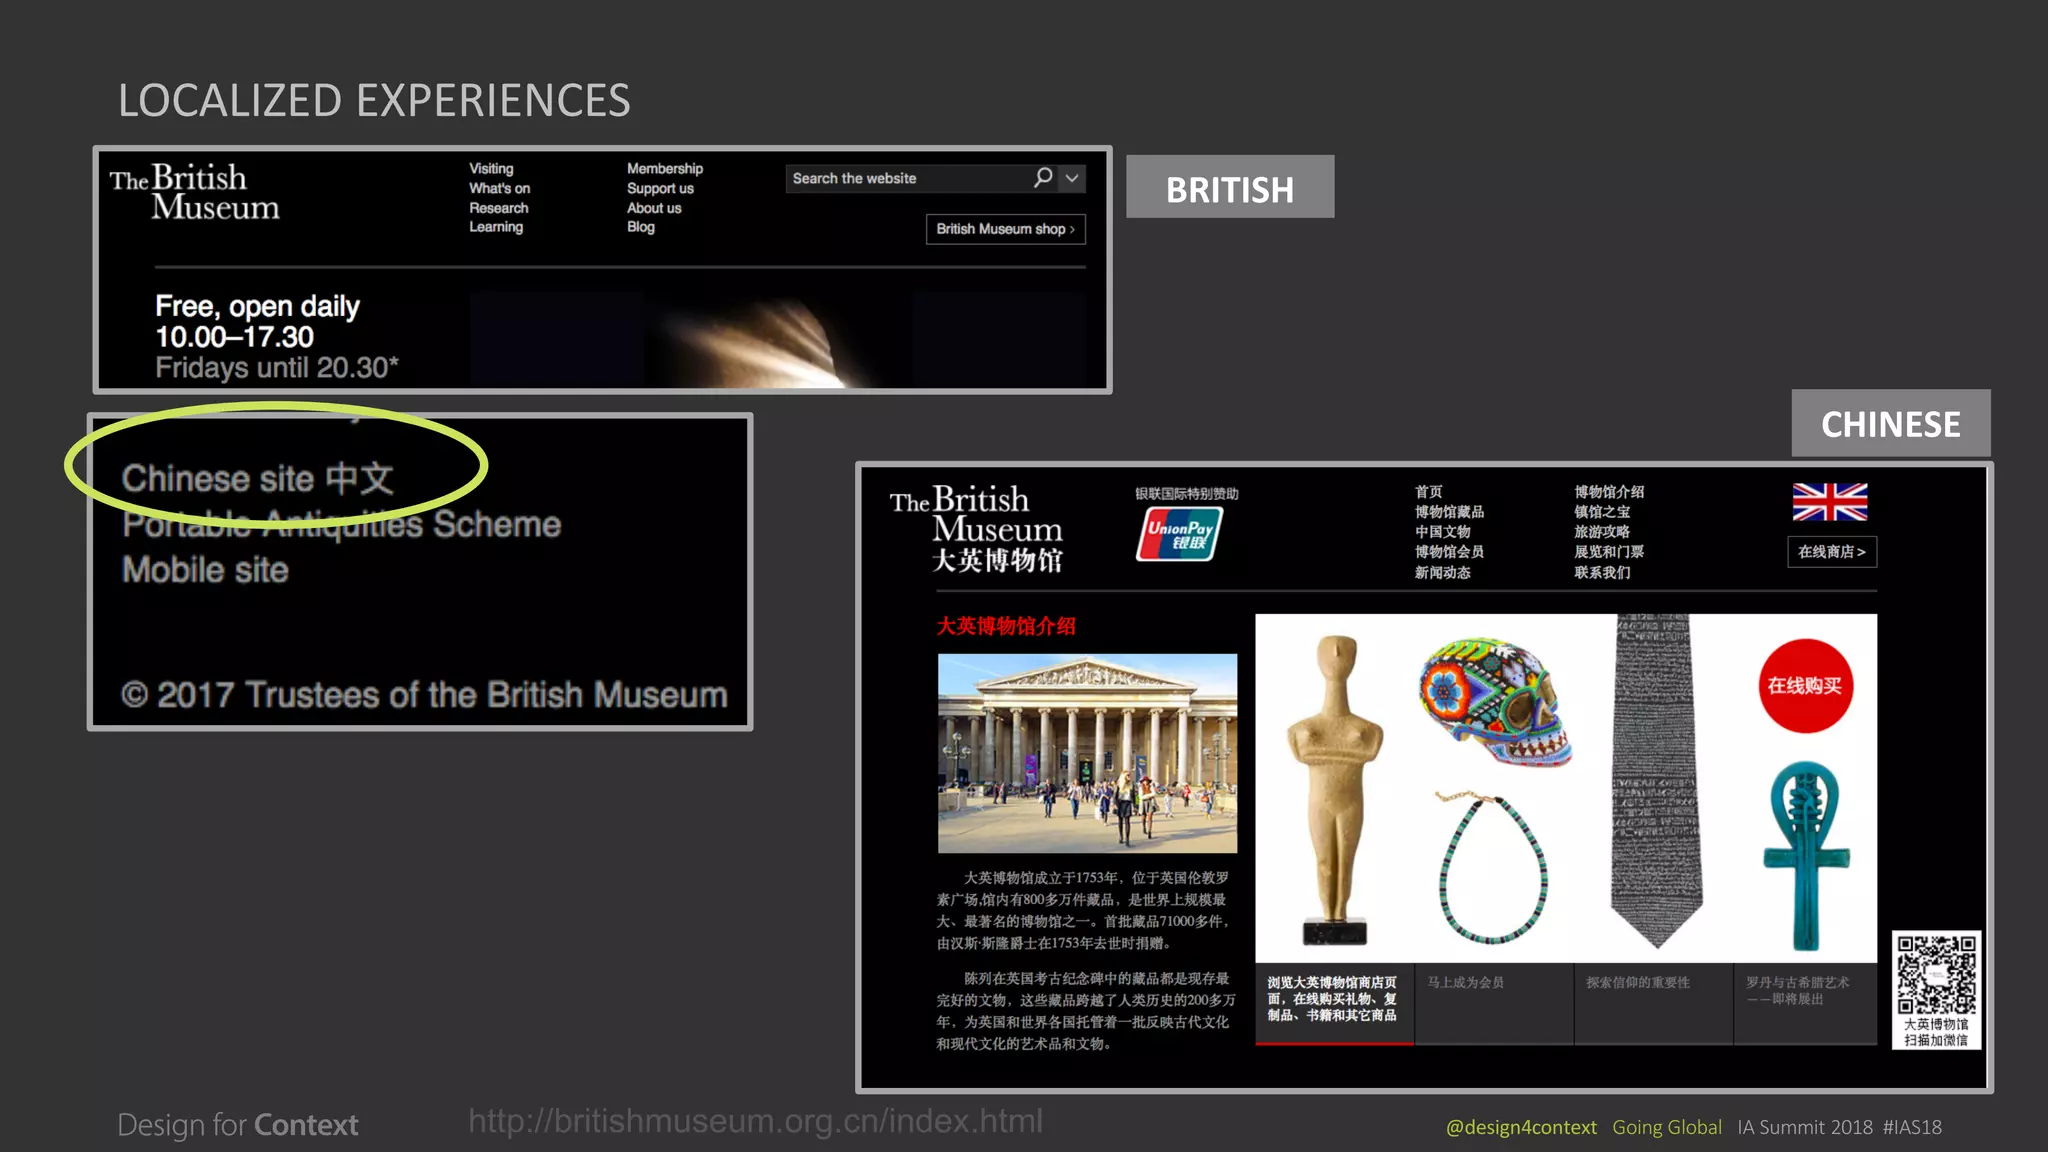This screenshot has height=1152, width=2048.
Task: Select the Learning menu item
Action: tap(496, 227)
